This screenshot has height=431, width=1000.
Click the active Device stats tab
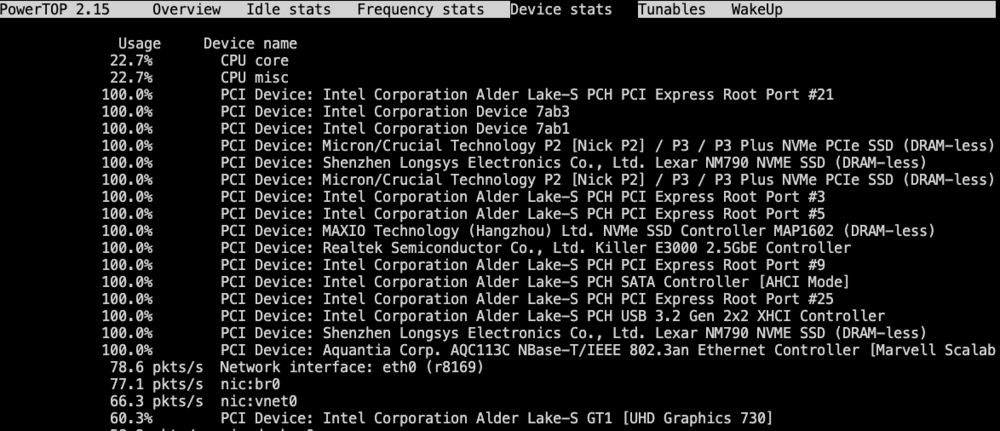(x=561, y=10)
